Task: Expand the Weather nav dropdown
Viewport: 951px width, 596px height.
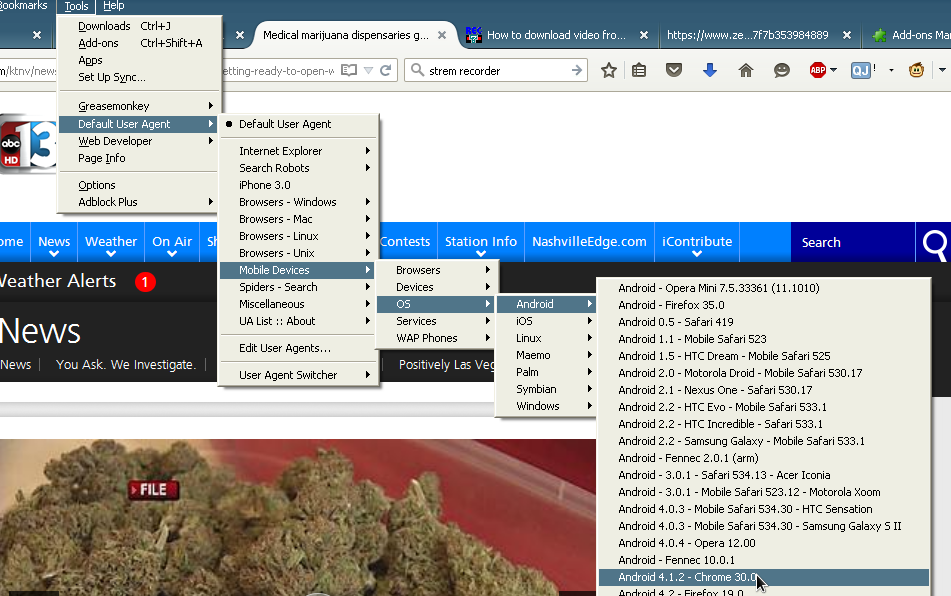Action: point(110,254)
